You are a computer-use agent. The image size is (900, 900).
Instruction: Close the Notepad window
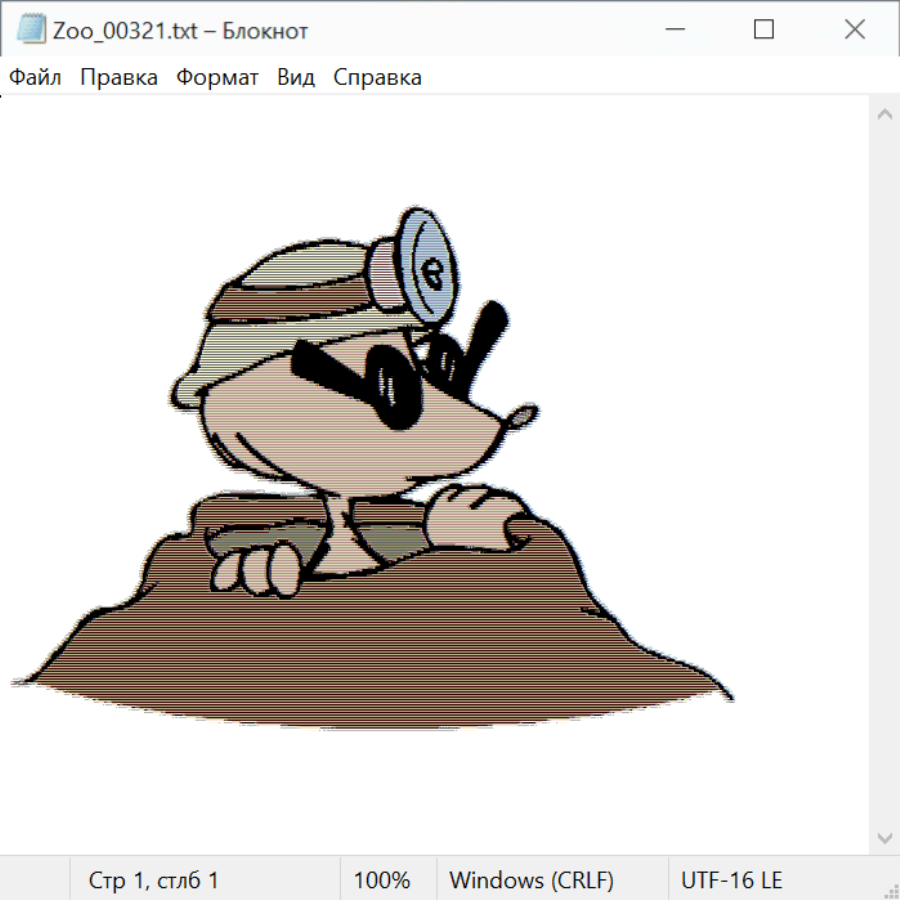click(855, 30)
